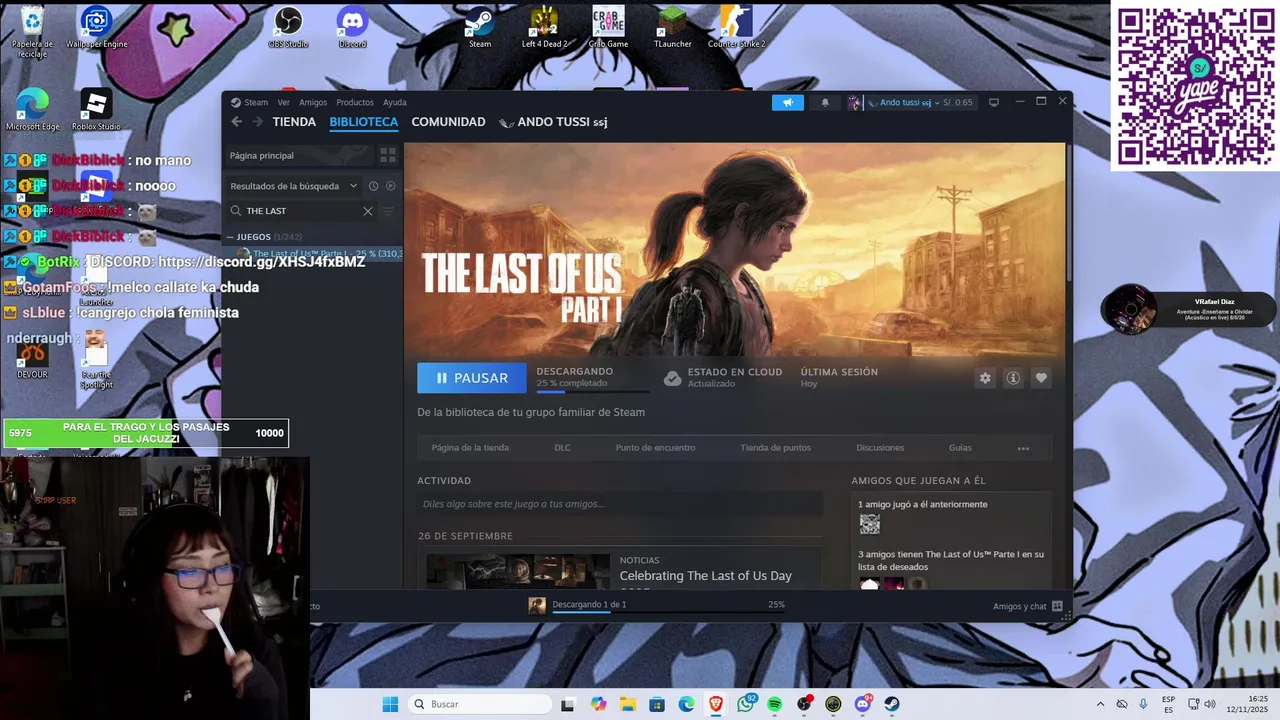
Task: Open Microsoft Edge desktop shortcut
Action: pos(32,110)
